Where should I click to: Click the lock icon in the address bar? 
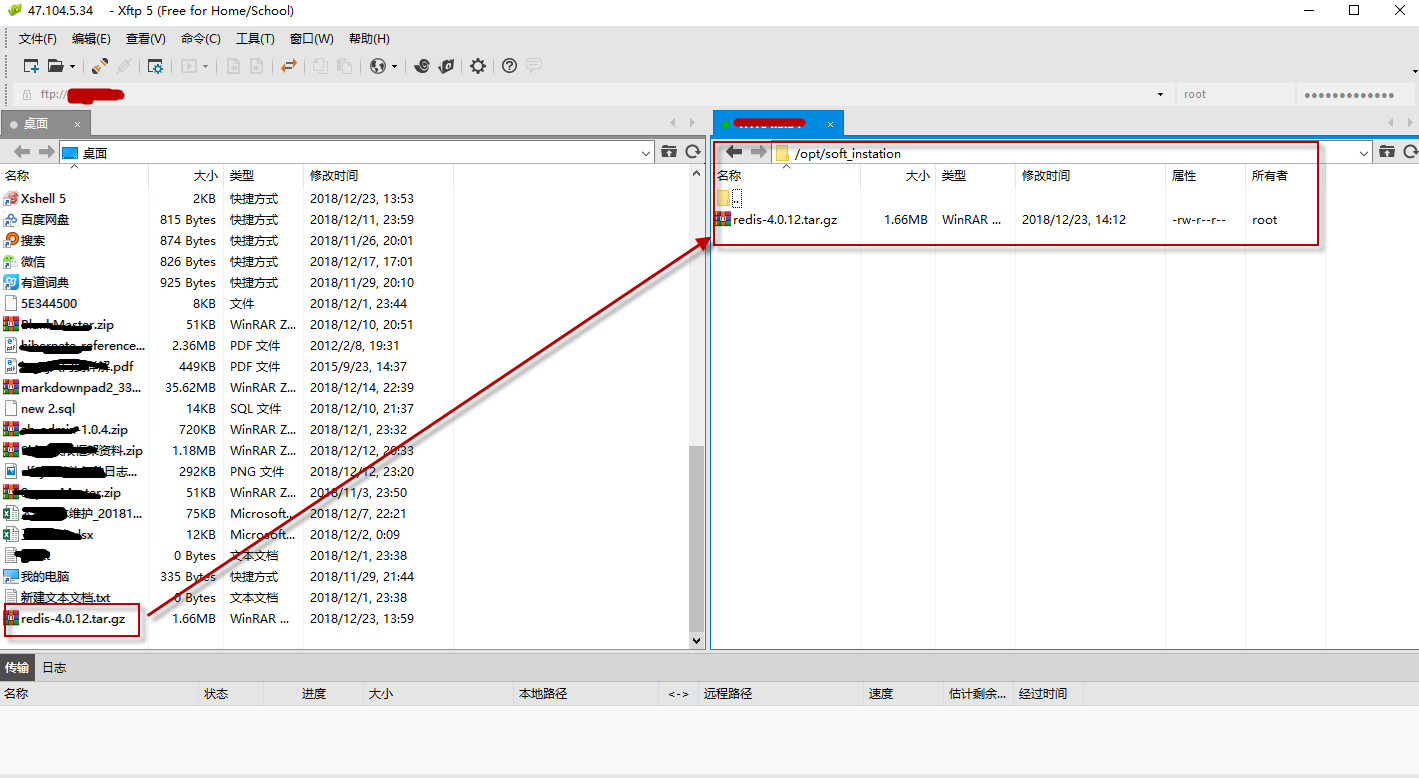click(x=27, y=95)
